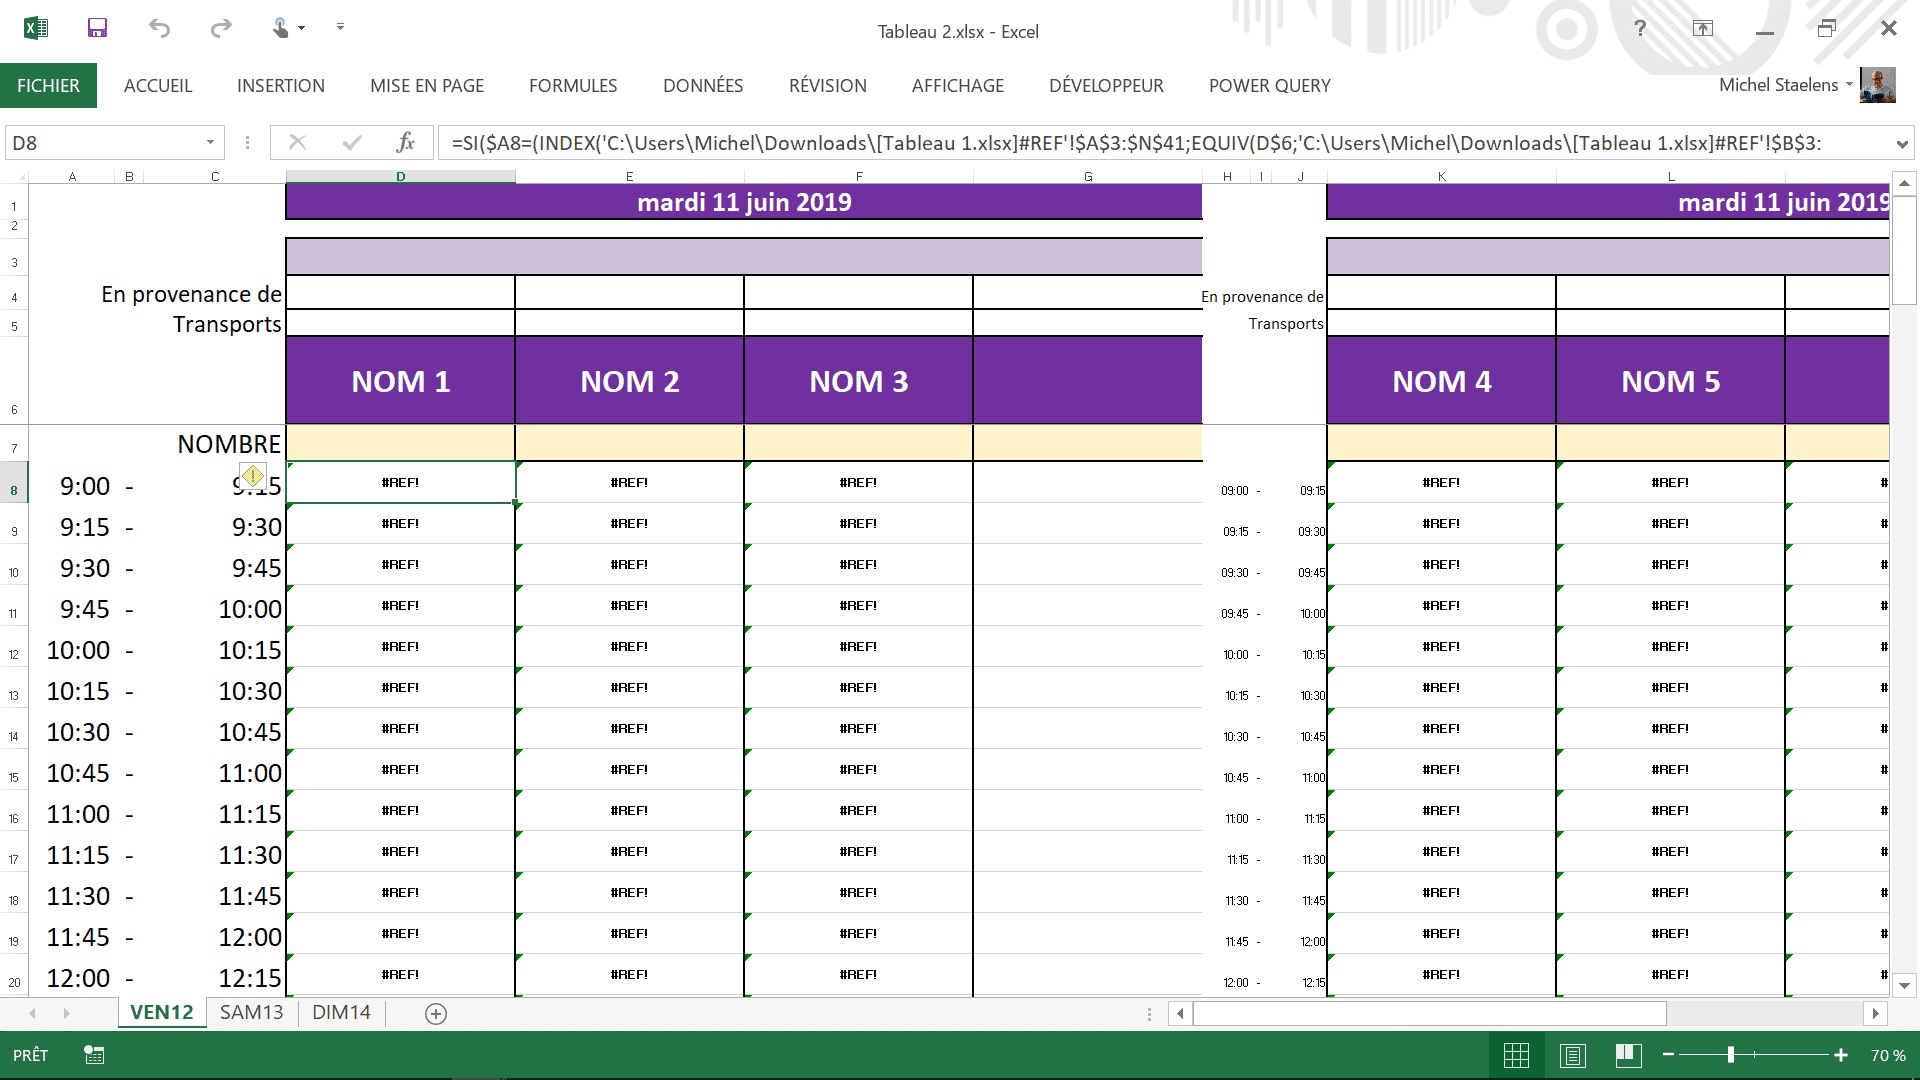
Task: Switch to Page Layout view
Action: [1573, 1055]
